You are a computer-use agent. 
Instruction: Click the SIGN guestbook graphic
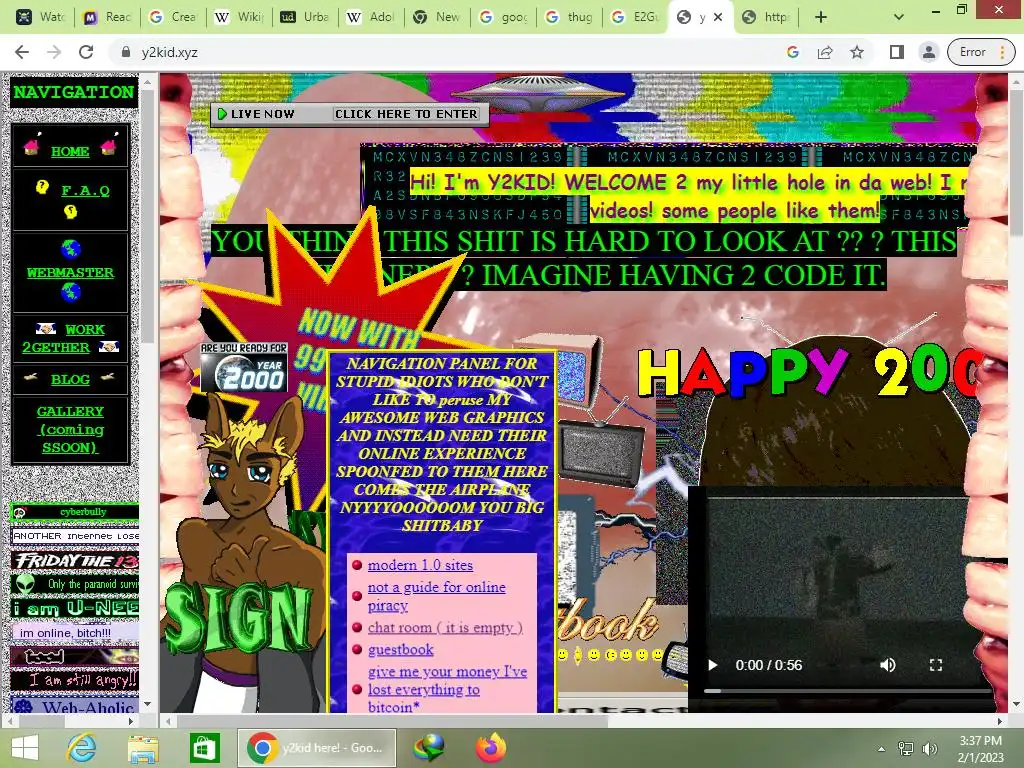pos(238,616)
